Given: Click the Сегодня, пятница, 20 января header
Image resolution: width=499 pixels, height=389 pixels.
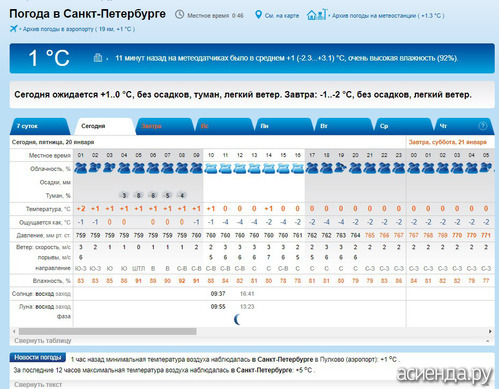Looking at the screenshot, I should 53,142.
